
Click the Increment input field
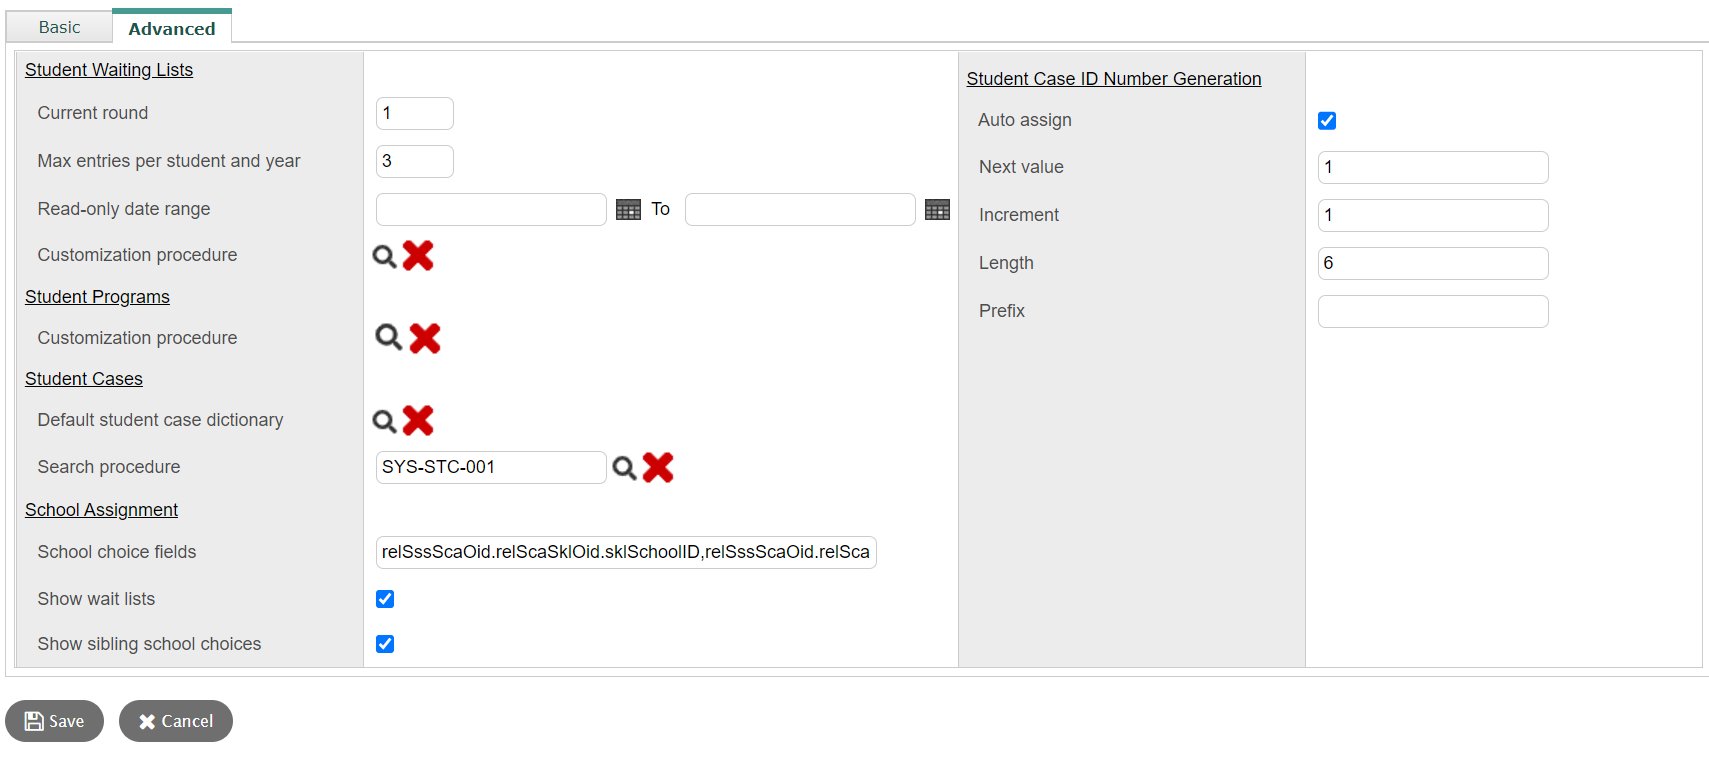point(1433,215)
